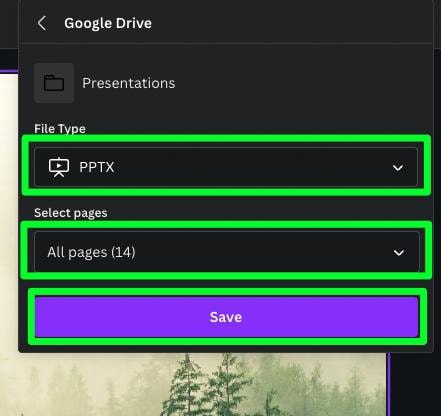Open the File Type dropdown showing PPTX
Viewport: 441px width, 416px height.
point(226,167)
